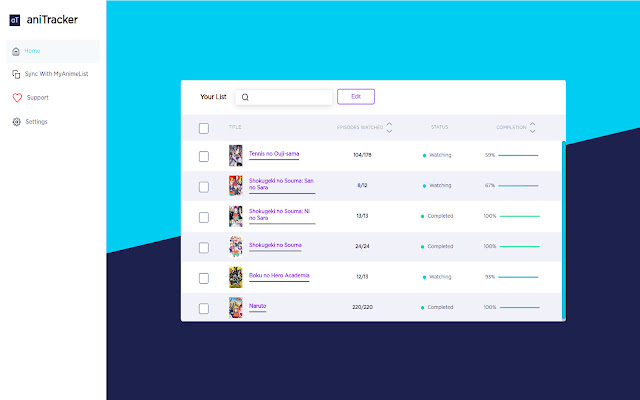Viewport: 640px width, 400px height.
Task: Click Tennis no Ouji-sama completion progress bar
Action: (518, 156)
